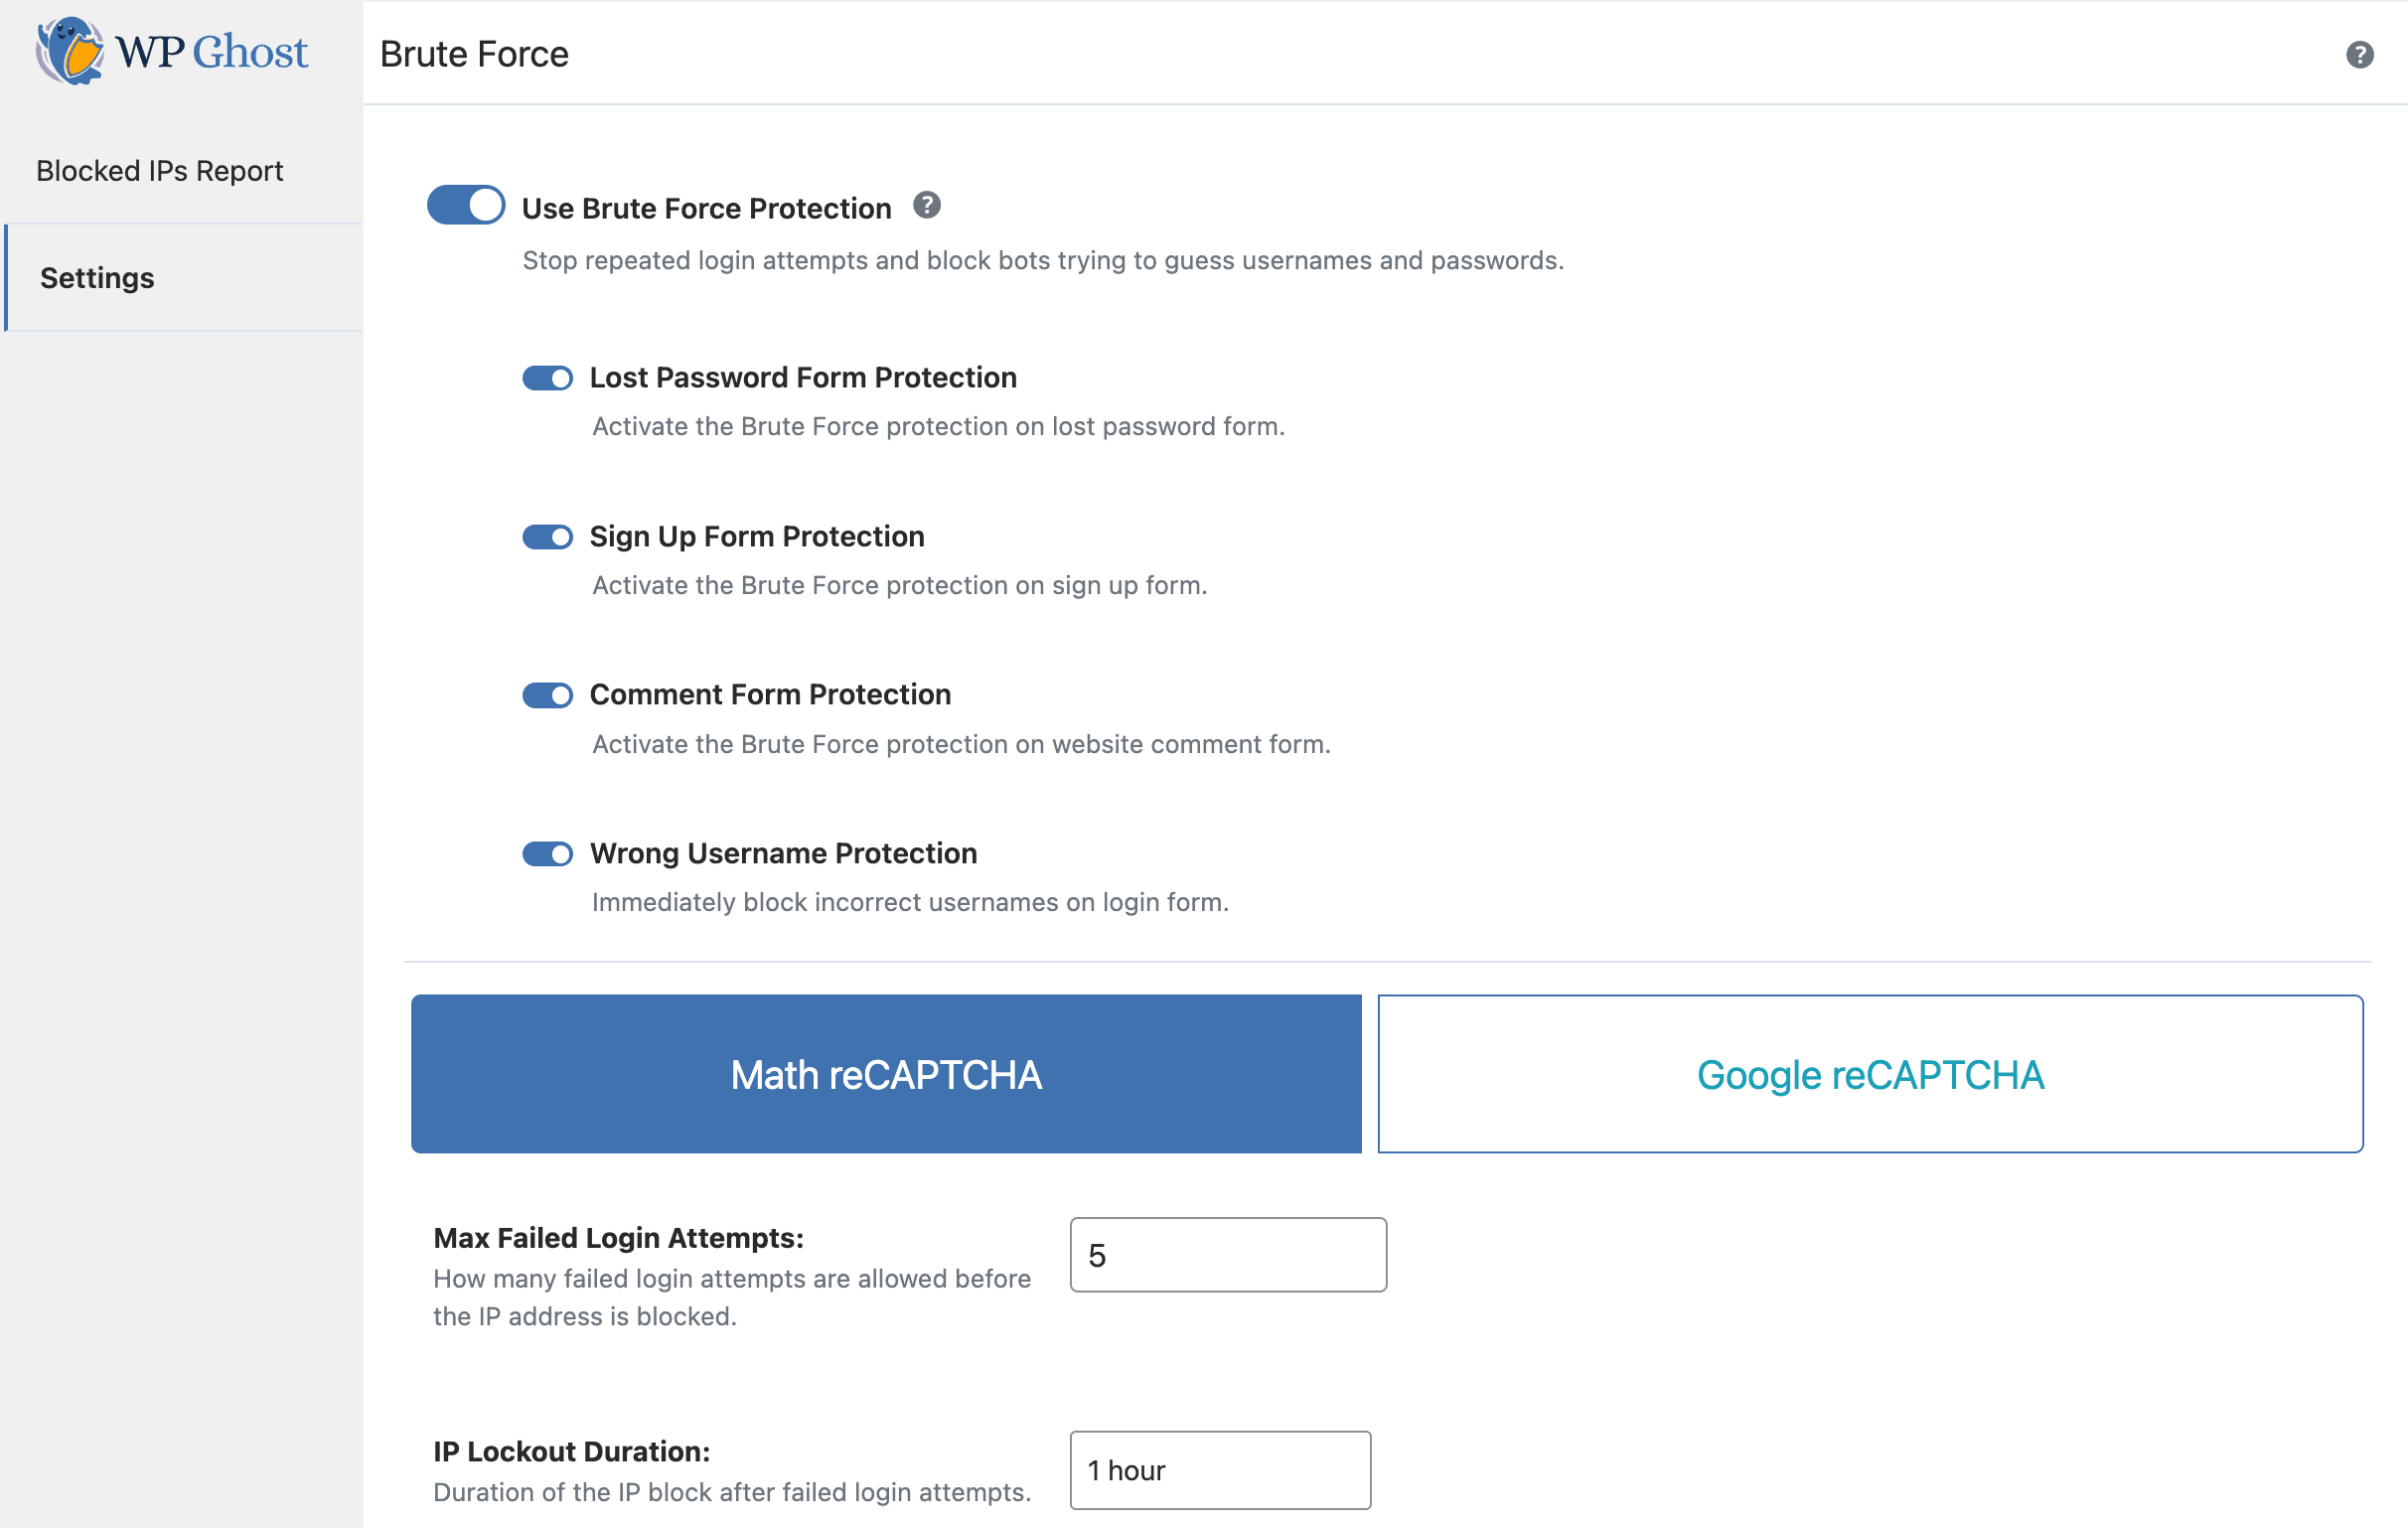Viewport: 2408px width, 1528px height.
Task: Toggle Sign Up Form Protection switch
Action: (x=547, y=537)
